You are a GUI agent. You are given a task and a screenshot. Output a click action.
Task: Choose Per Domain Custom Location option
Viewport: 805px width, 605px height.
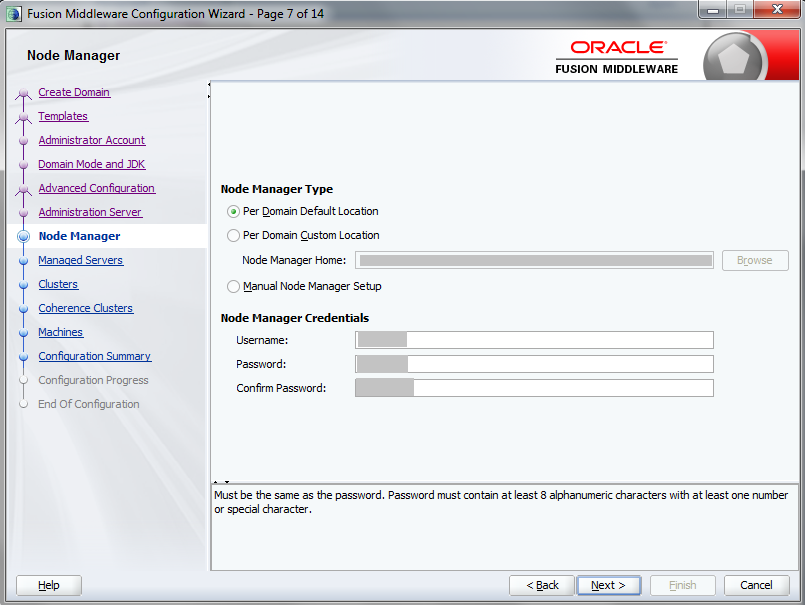[x=232, y=236]
